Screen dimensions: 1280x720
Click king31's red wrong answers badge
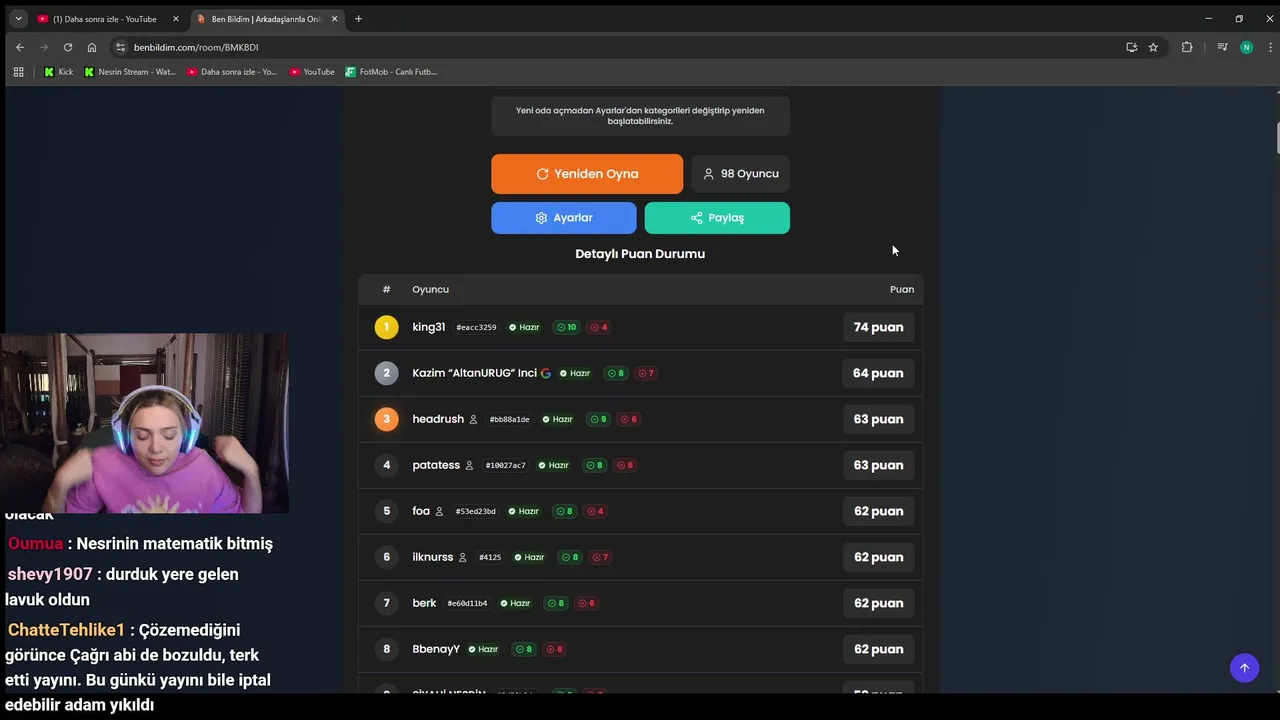(x=599, y=327)
